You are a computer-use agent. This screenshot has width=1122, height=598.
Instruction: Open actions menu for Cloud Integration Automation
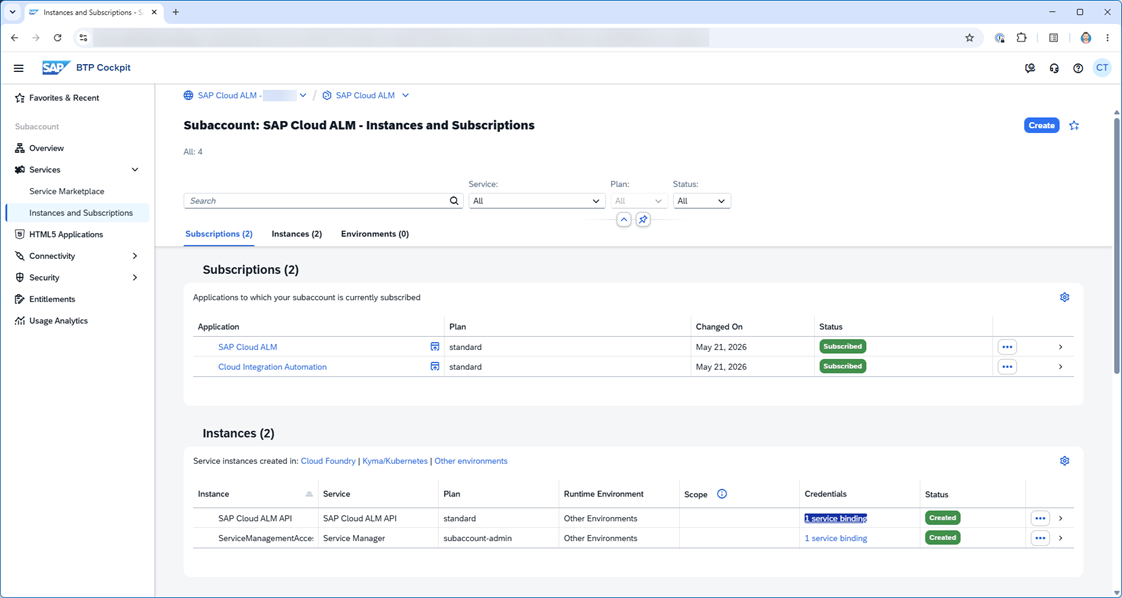coord(1007,366)
